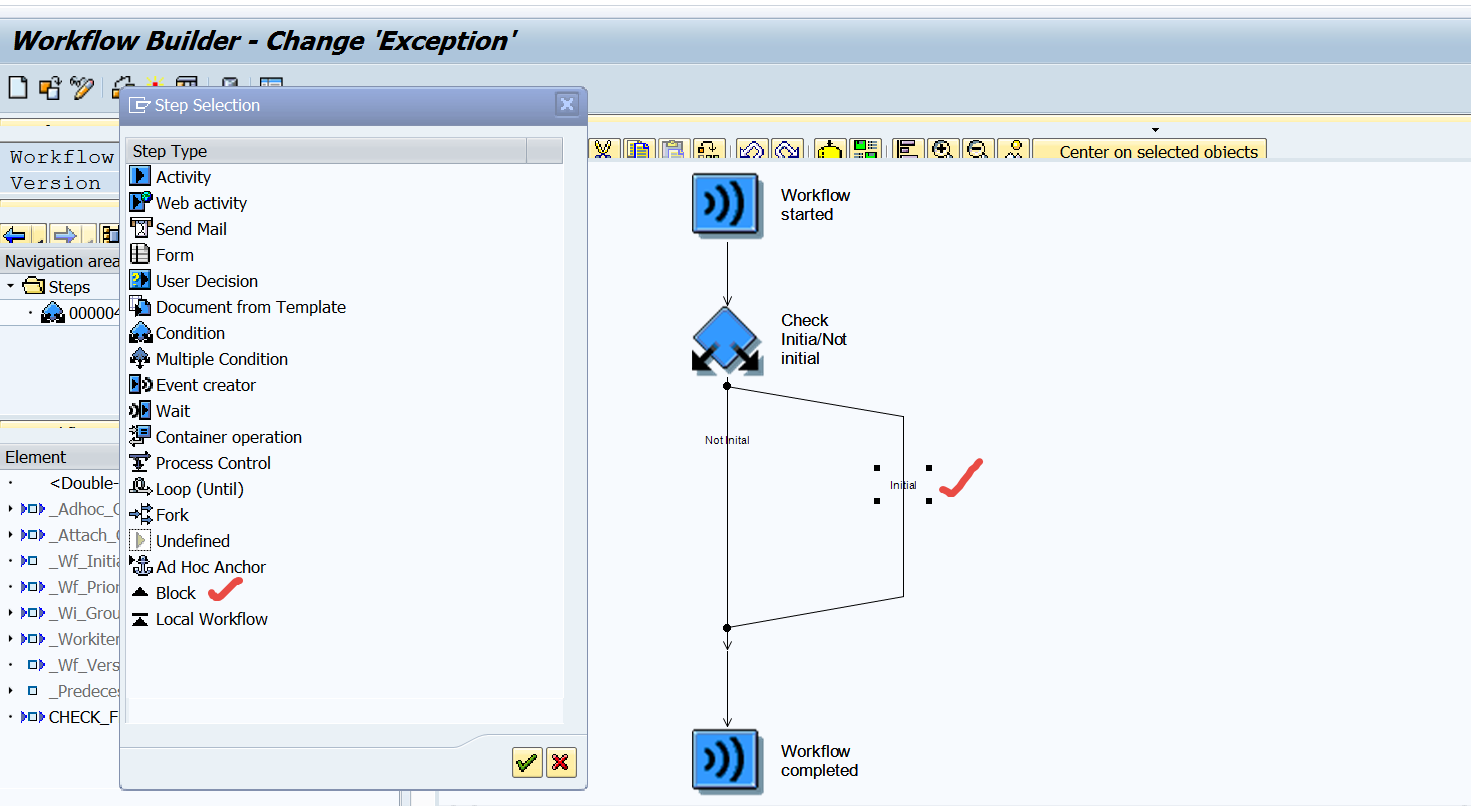The image size is (1471, 806).
Task: Click the Center on selected objects button
Action: [1149, 148]
